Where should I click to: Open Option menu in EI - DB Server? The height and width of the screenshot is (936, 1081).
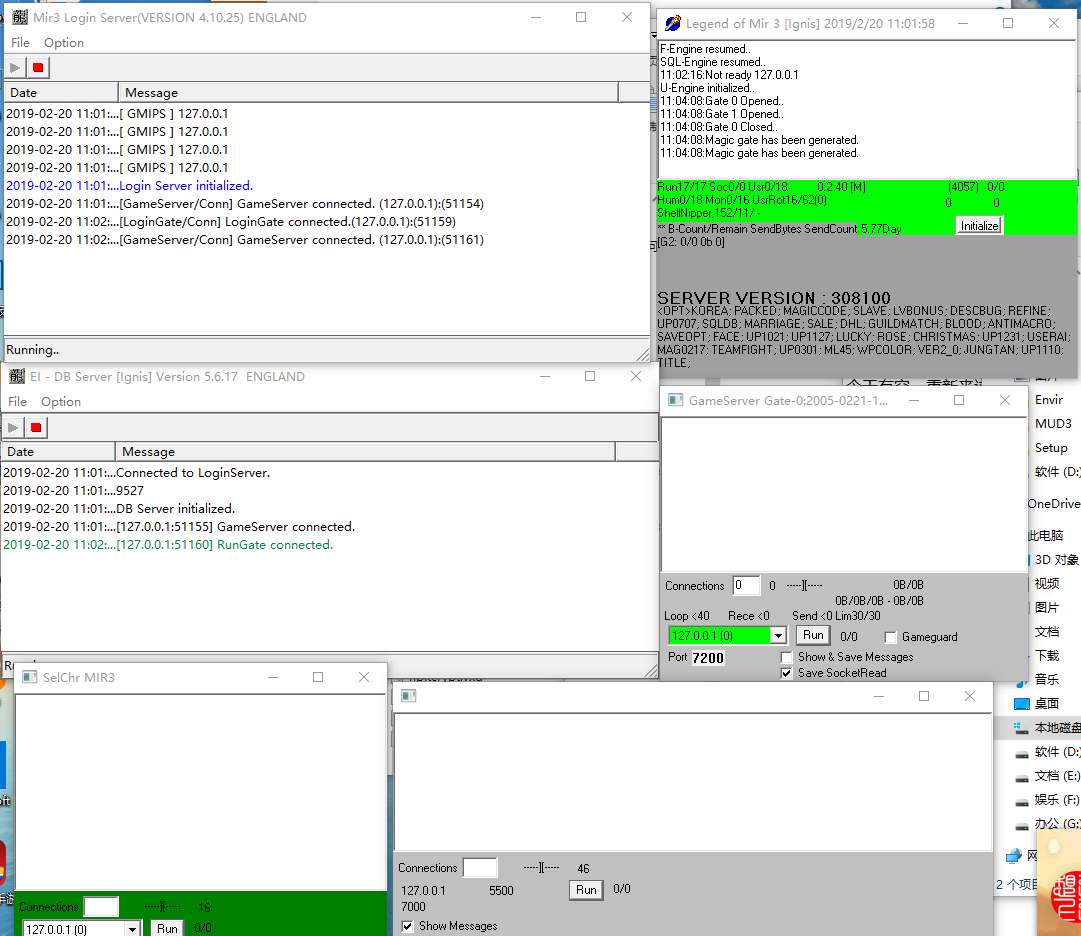pos(61,402)
